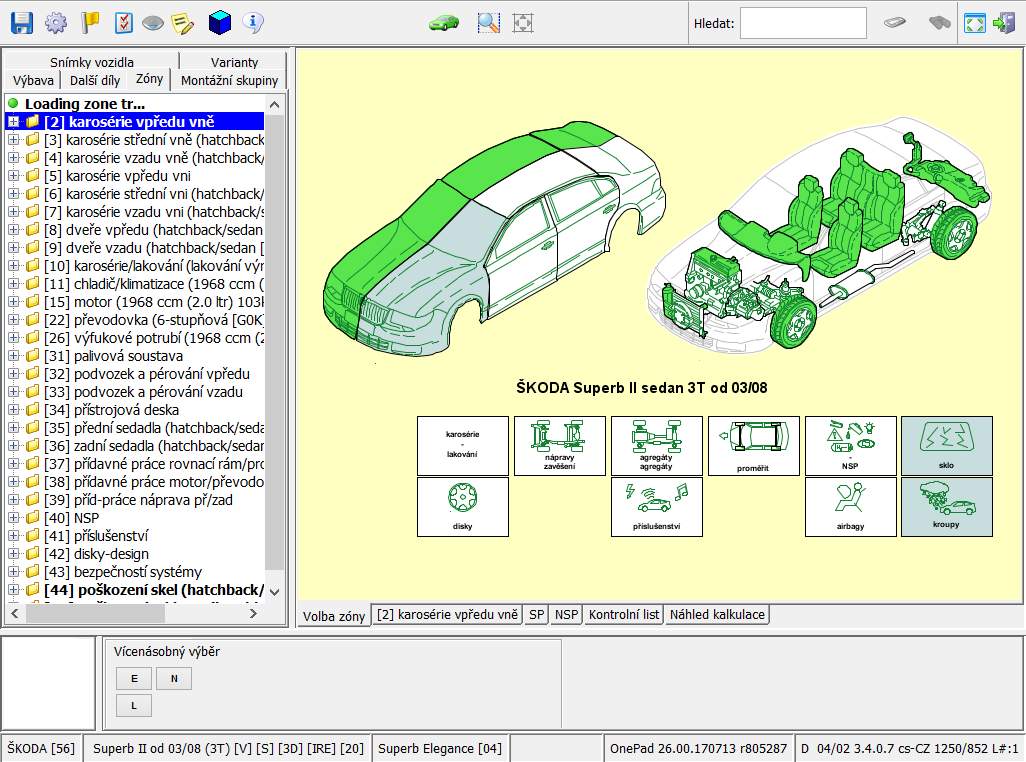The height and width of the screenshot is (762, 1026).
Task: Select '[15] motor (1968 ccm' tree item
Action: tap(154, 302)
